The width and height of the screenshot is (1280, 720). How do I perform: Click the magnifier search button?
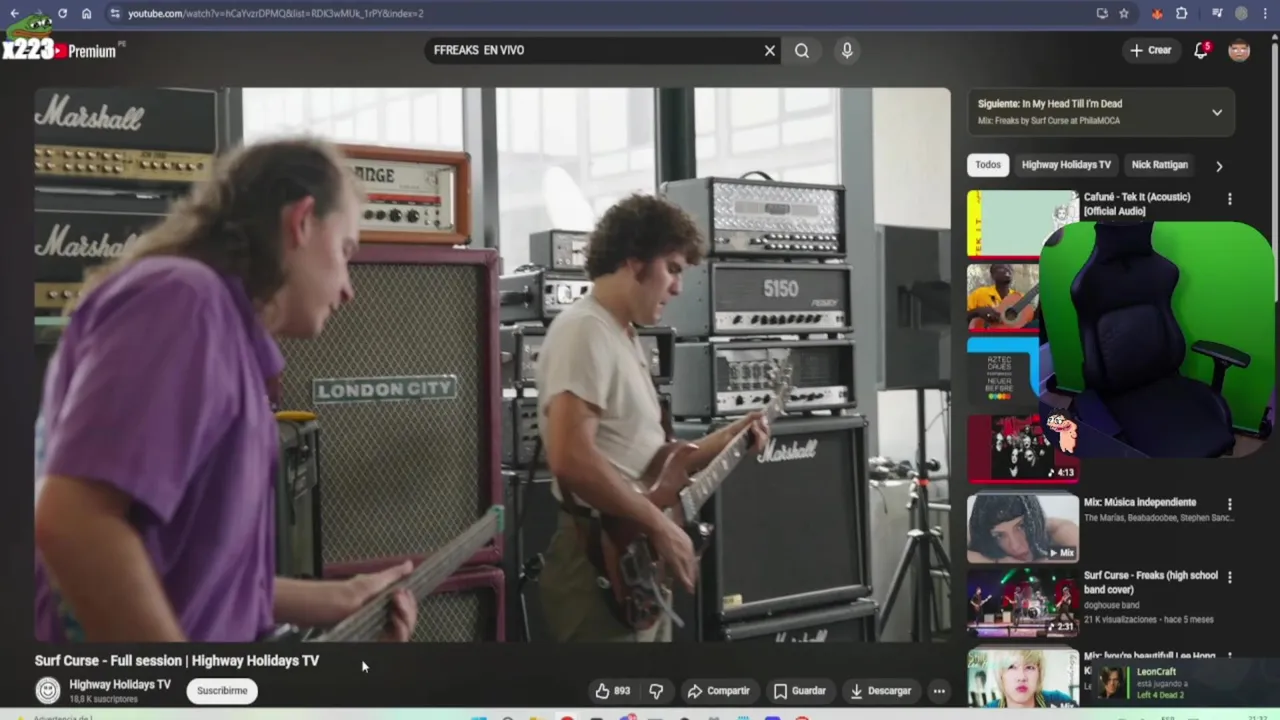click(802, 50)
